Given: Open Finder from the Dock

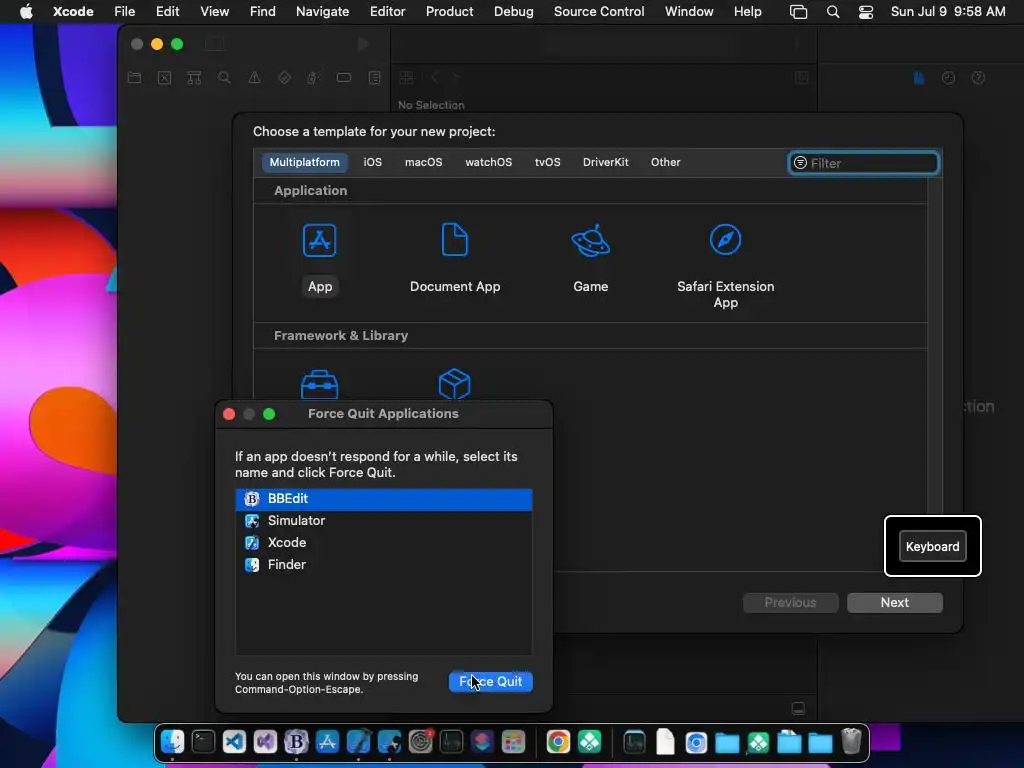Looking at the screenshot, I should [x=172, y=742].
